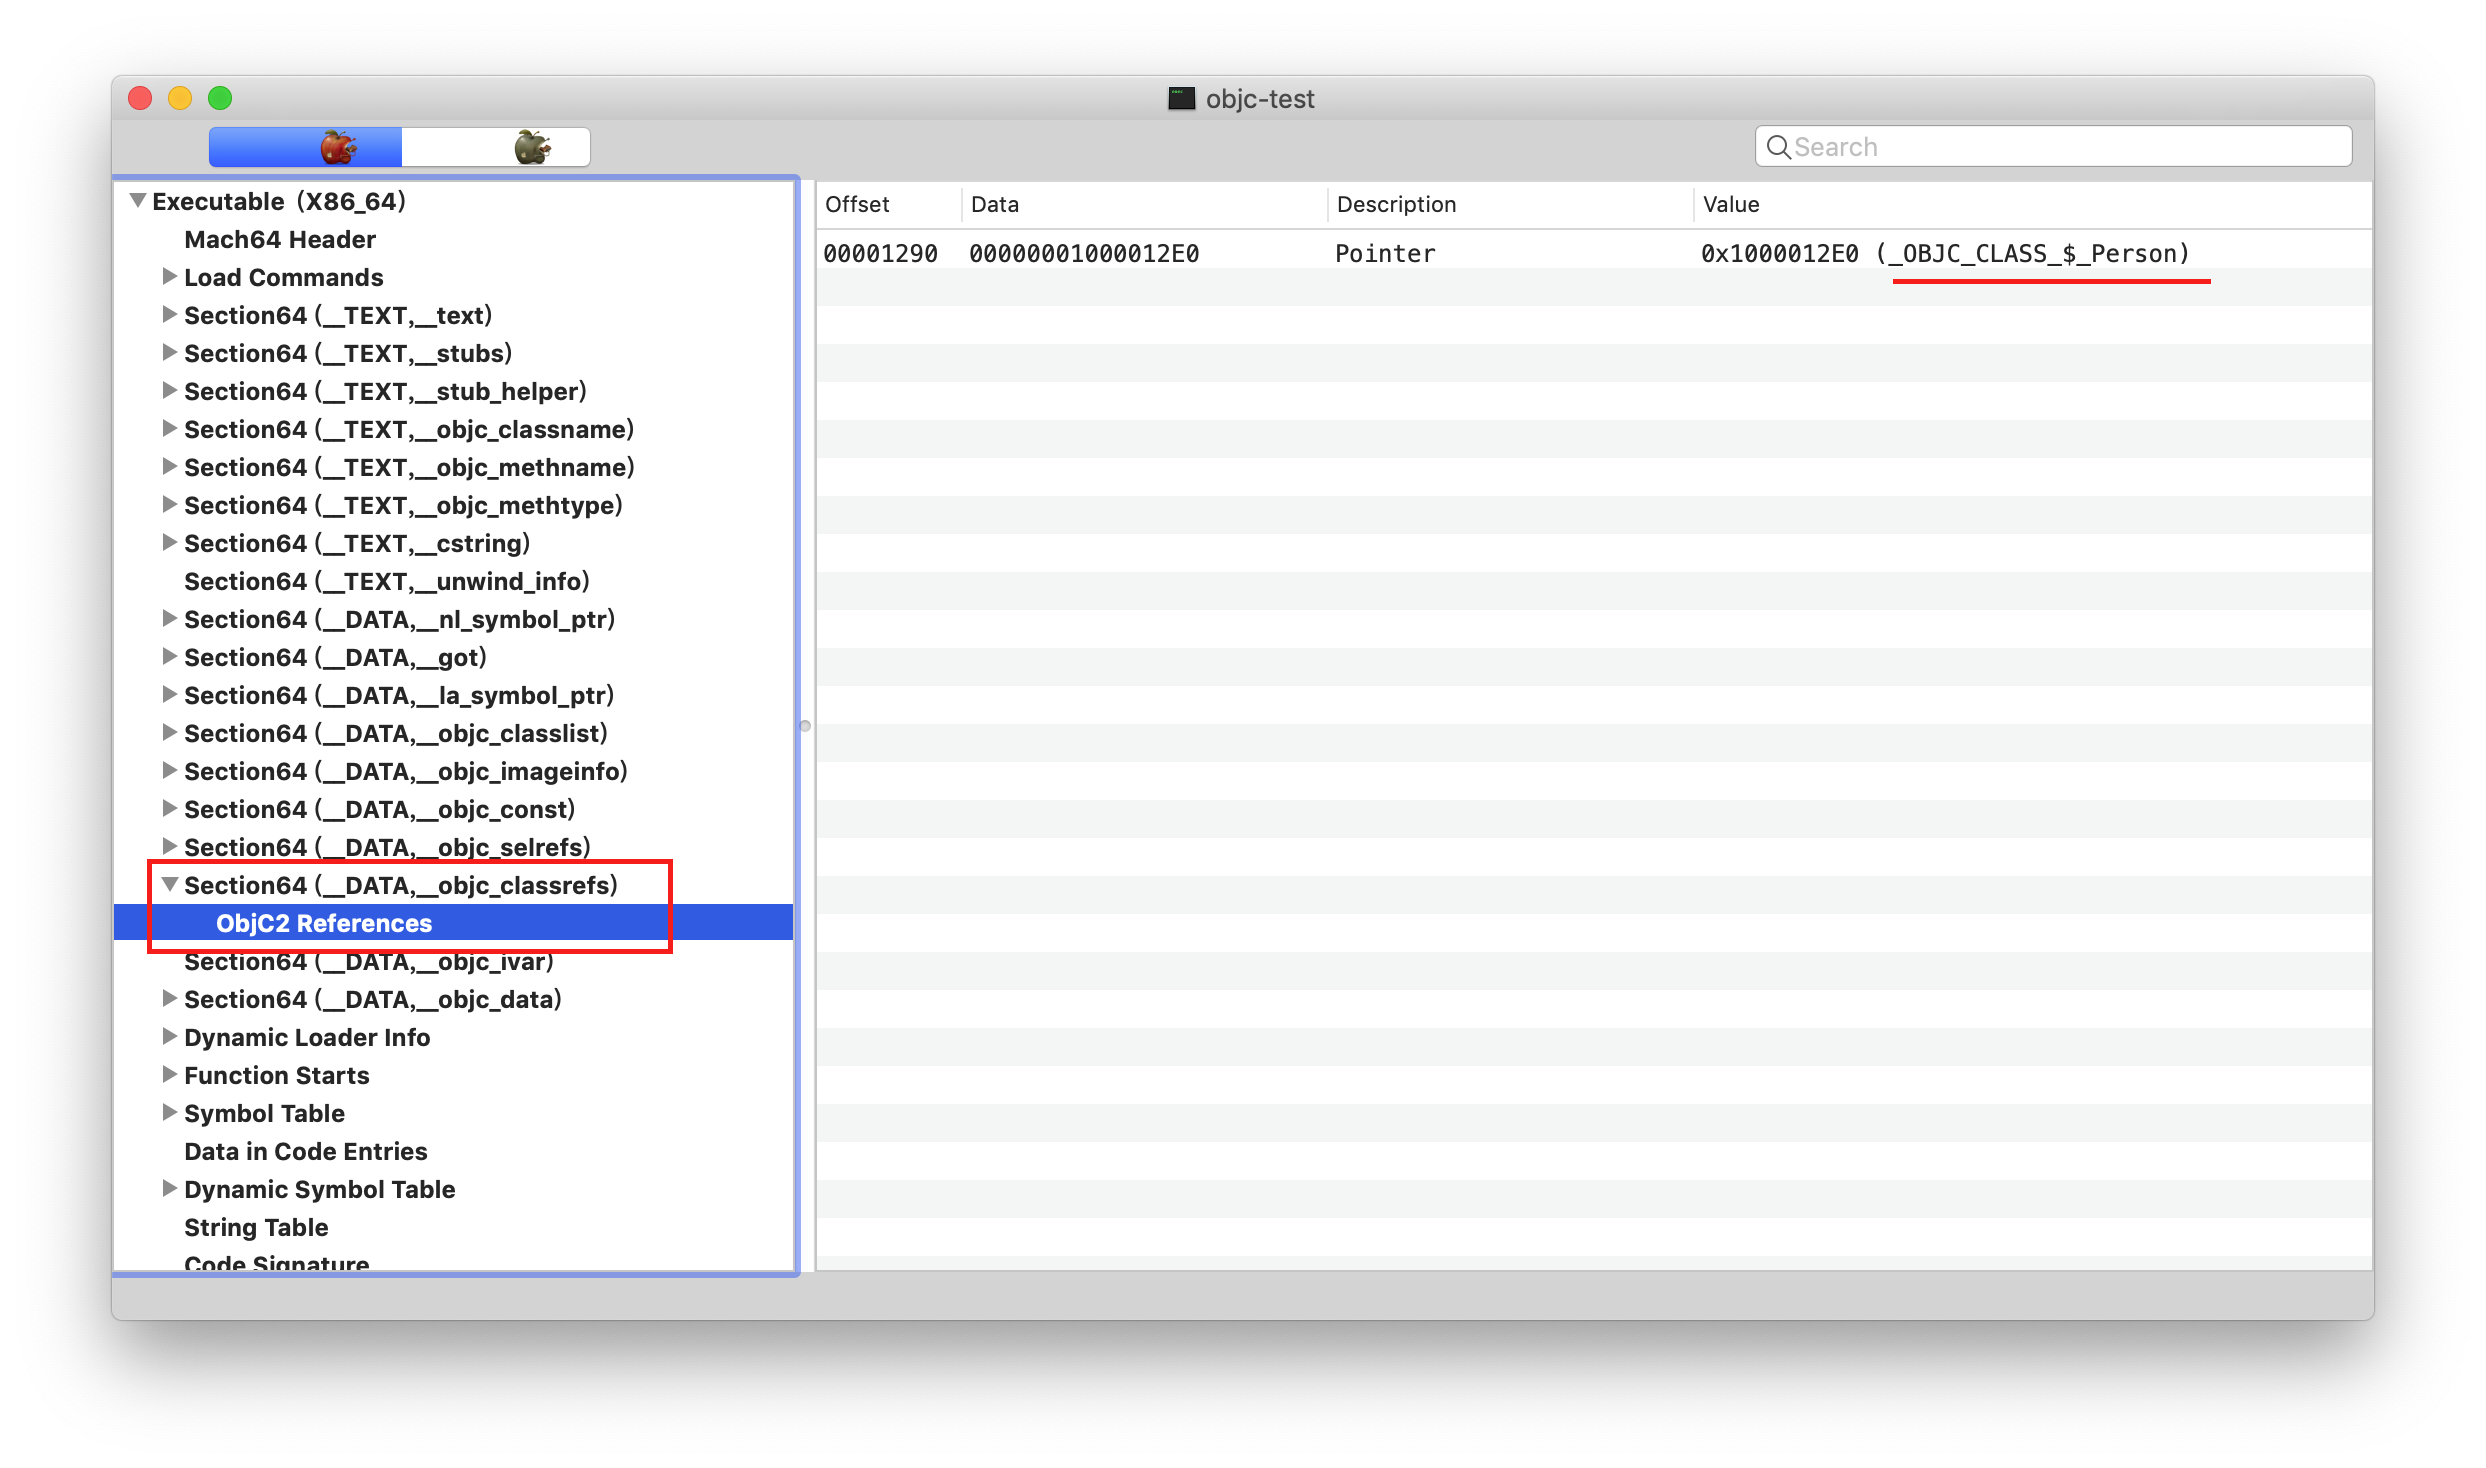The height and width of the screenshot is (1468, 2486).
Task: Expand Section64 (__TEXT,__cstring) triangle
Action: [x=170, y=542]
